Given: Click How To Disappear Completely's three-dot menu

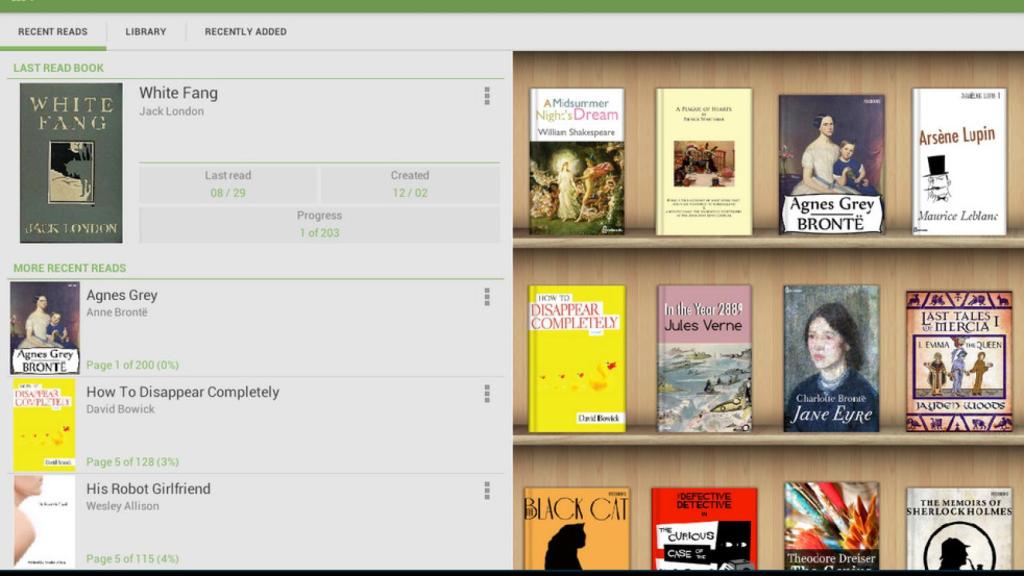Looking at the screenshot, I should point(487,394).
